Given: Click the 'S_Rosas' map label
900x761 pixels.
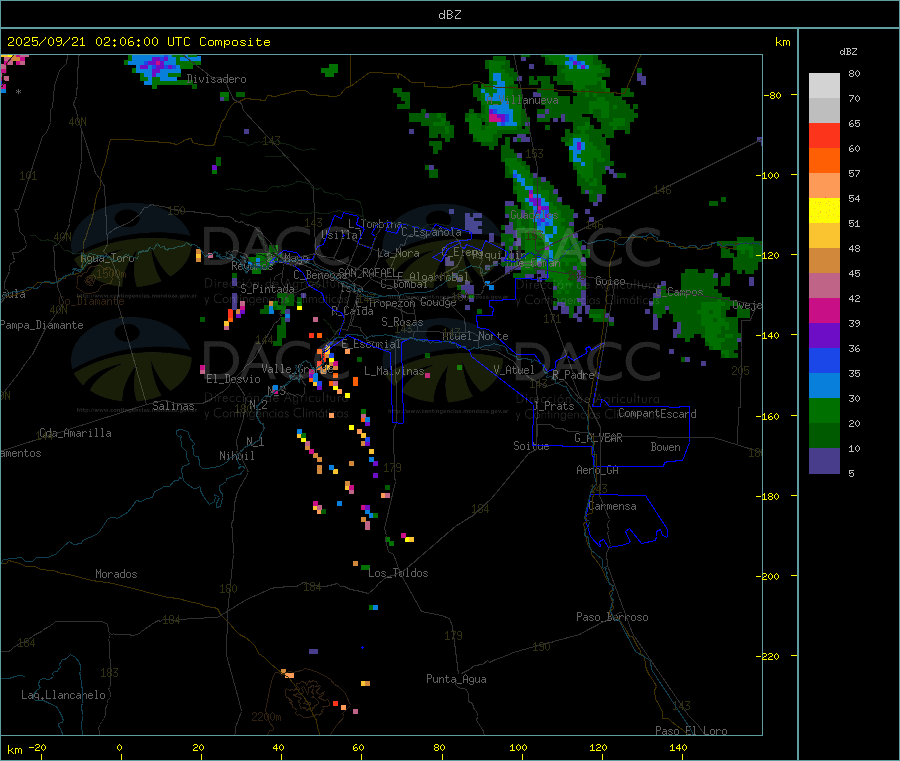Looking at the screenshot, I should pyautogui.click(x=402, y=322).
